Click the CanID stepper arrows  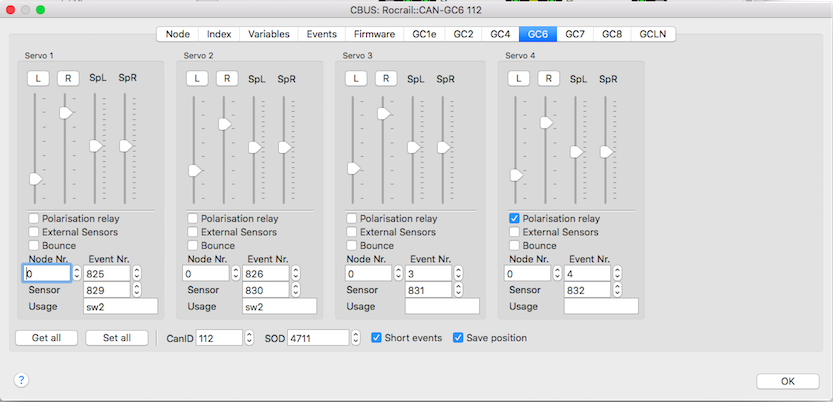[x=249, y=338]
